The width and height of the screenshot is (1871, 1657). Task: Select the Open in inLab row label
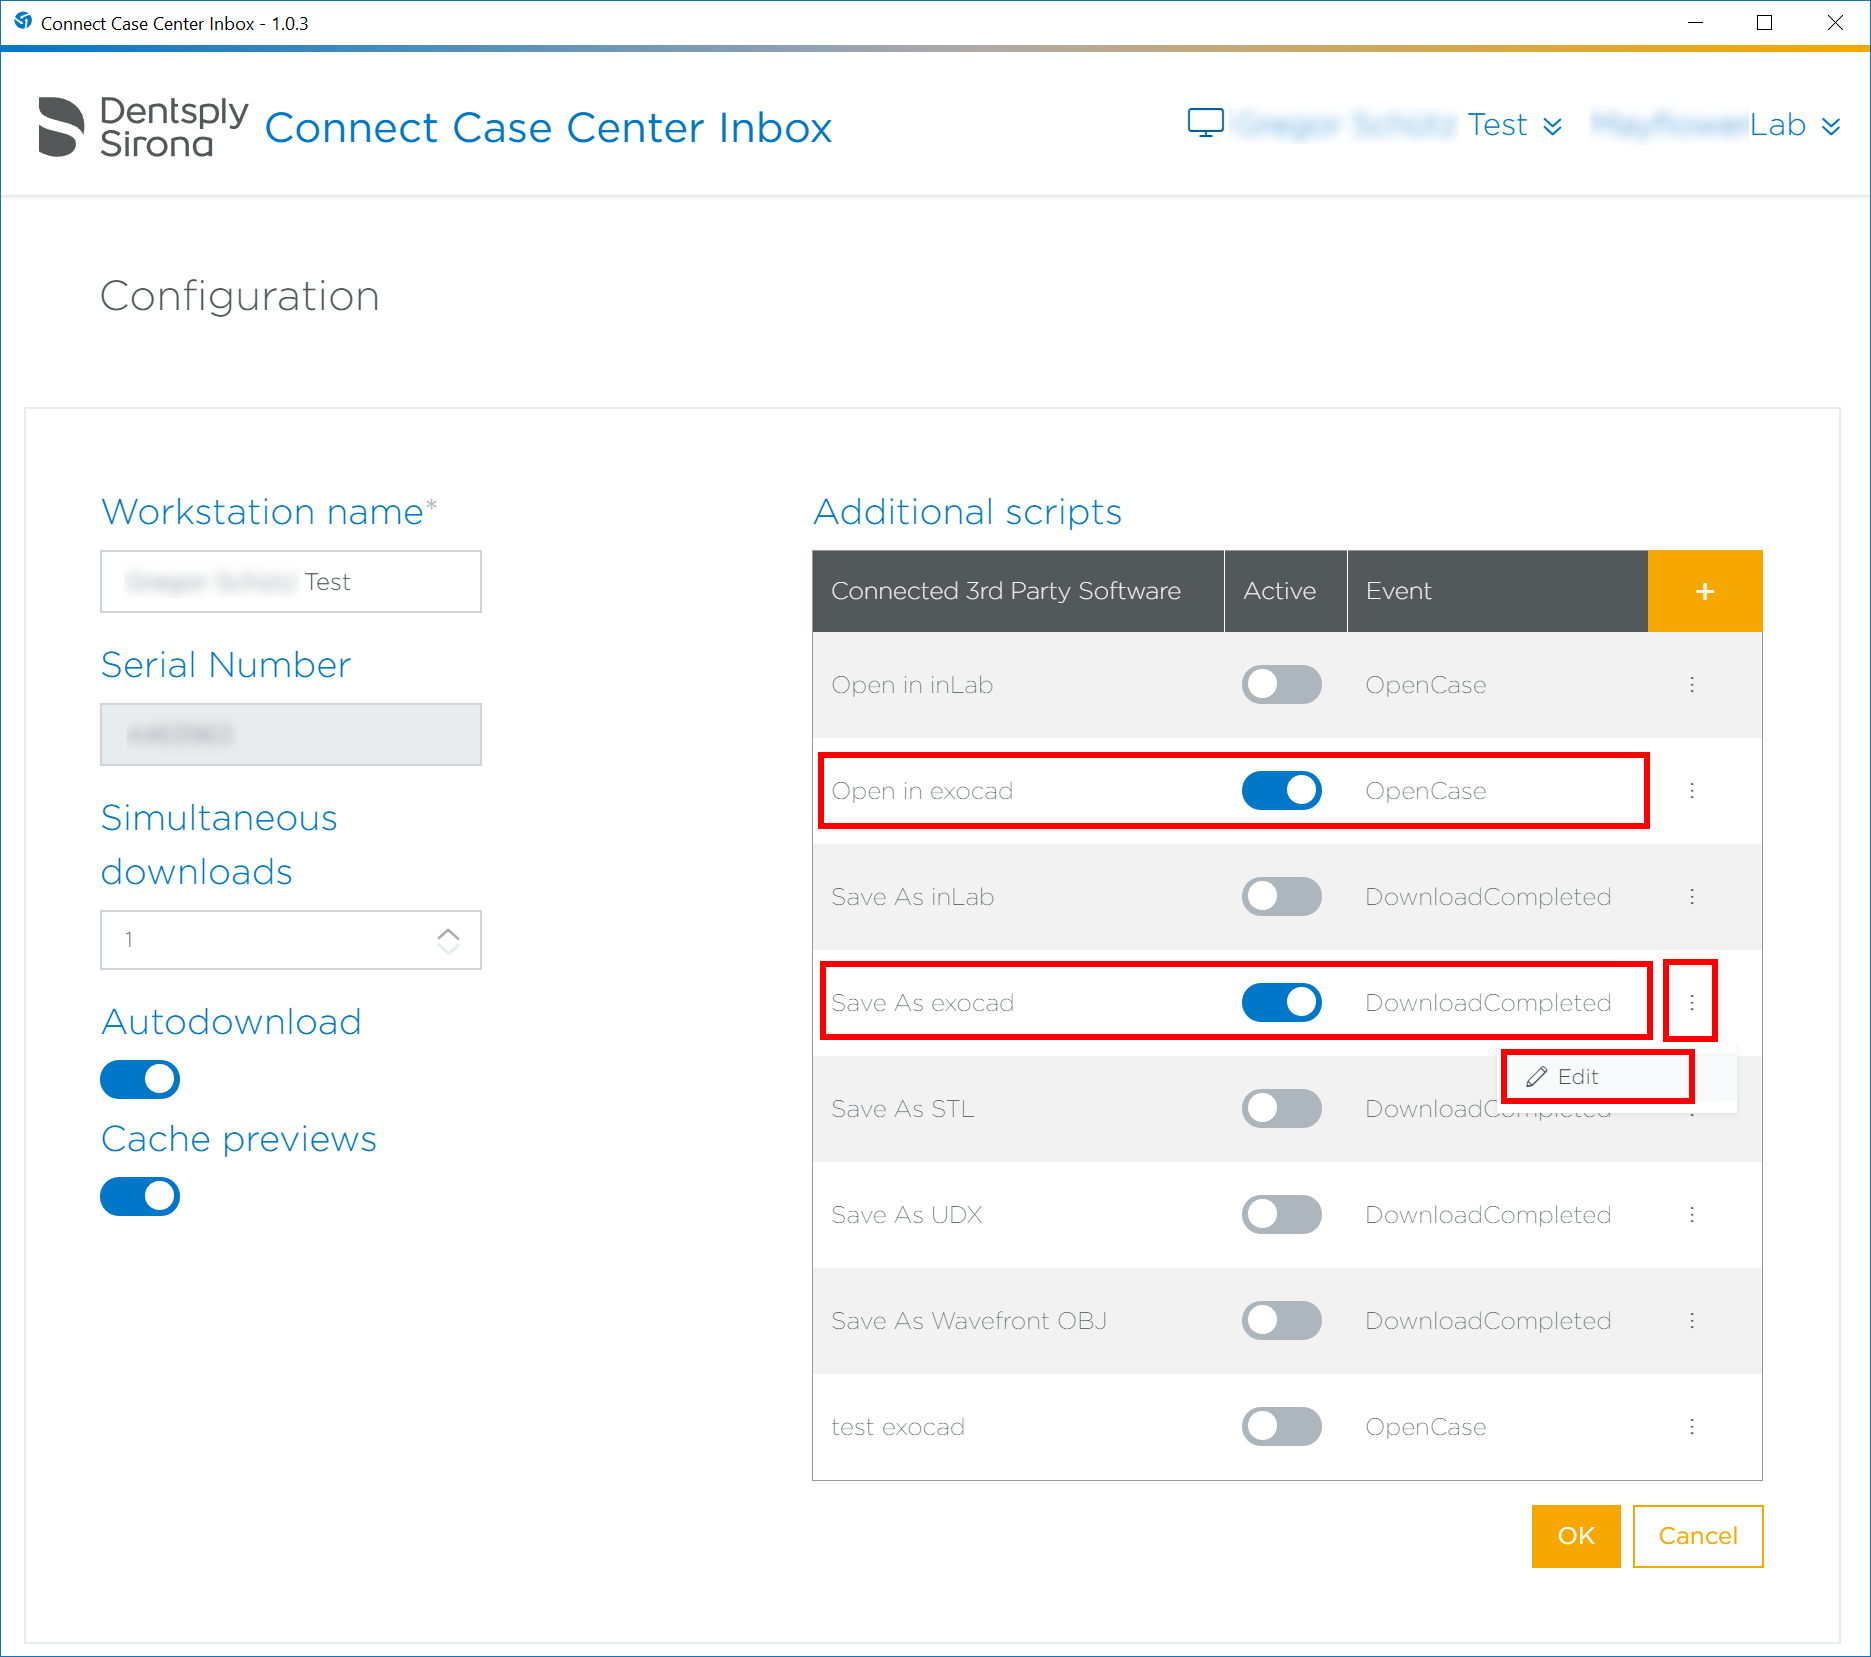(x=912, y=685)
